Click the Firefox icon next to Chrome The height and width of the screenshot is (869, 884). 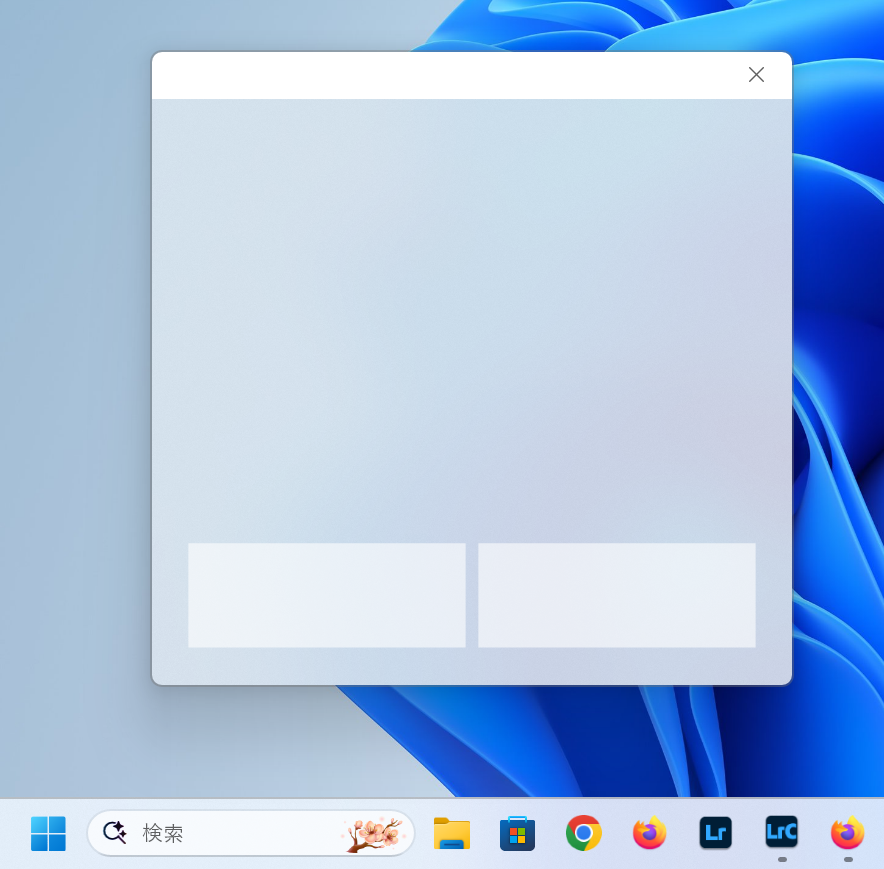650,833
